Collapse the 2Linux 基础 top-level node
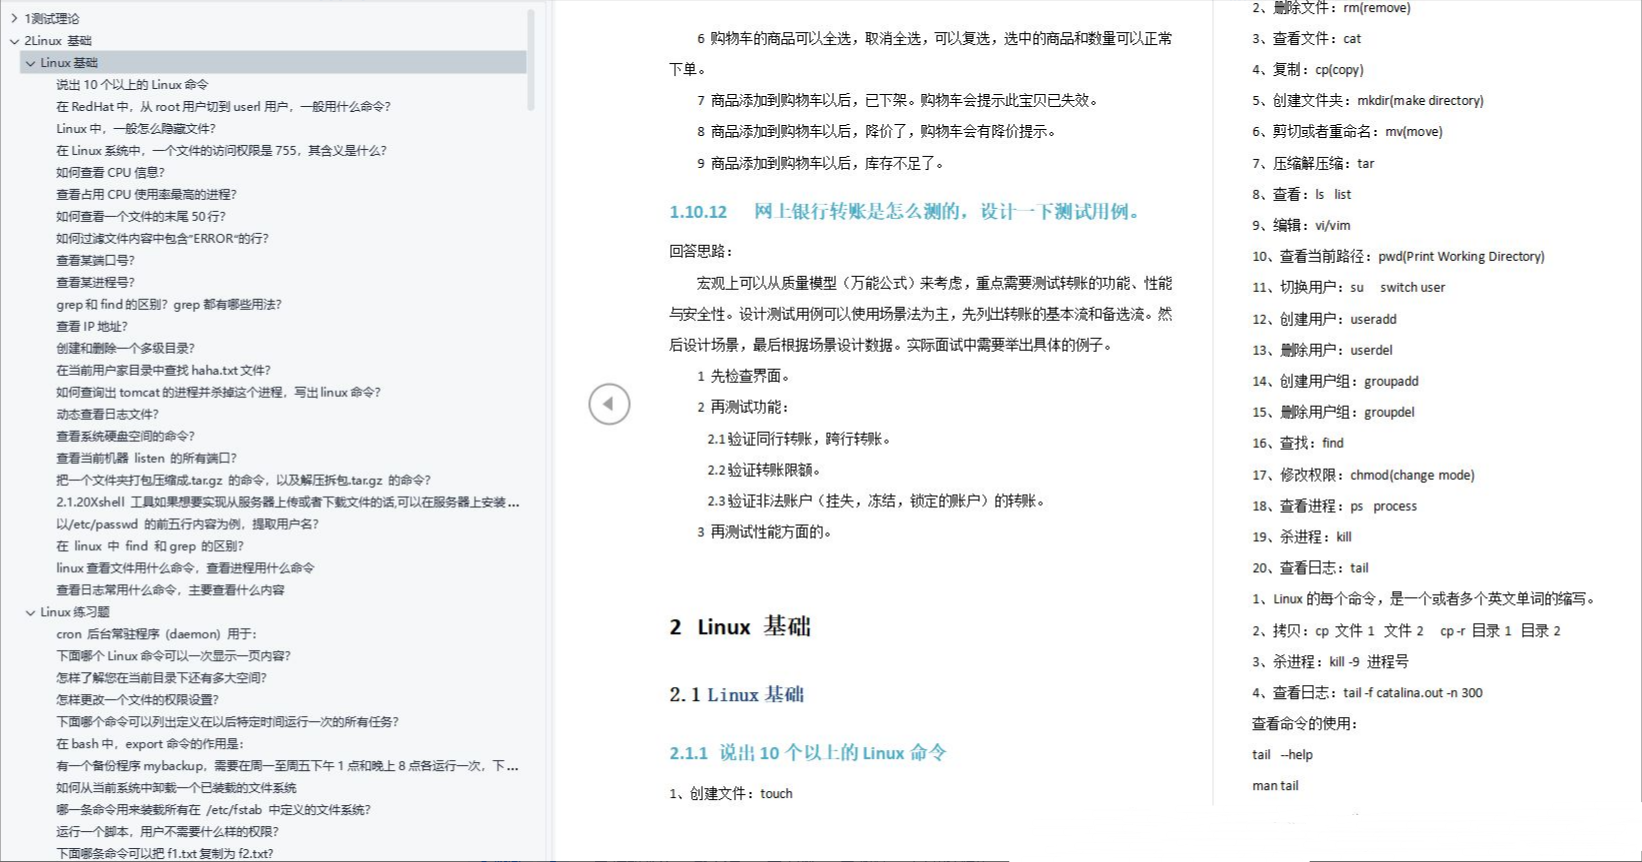The image size is (1642, 862). click(x=14, y=41)
